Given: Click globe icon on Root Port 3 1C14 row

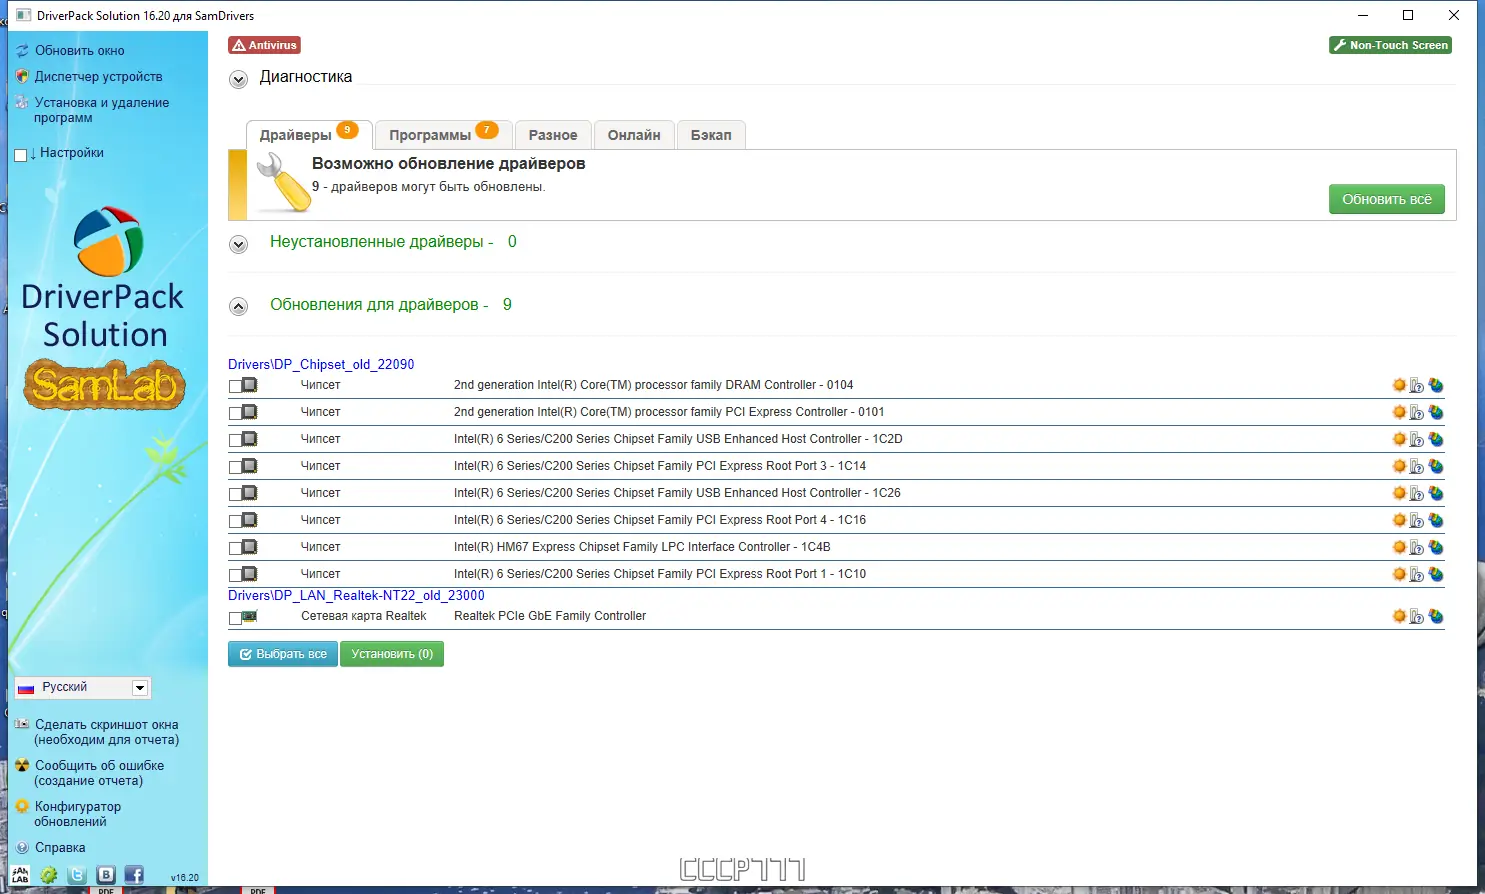Looking at the screenshot, I should pyautogui.click(x=1436, y=466).
